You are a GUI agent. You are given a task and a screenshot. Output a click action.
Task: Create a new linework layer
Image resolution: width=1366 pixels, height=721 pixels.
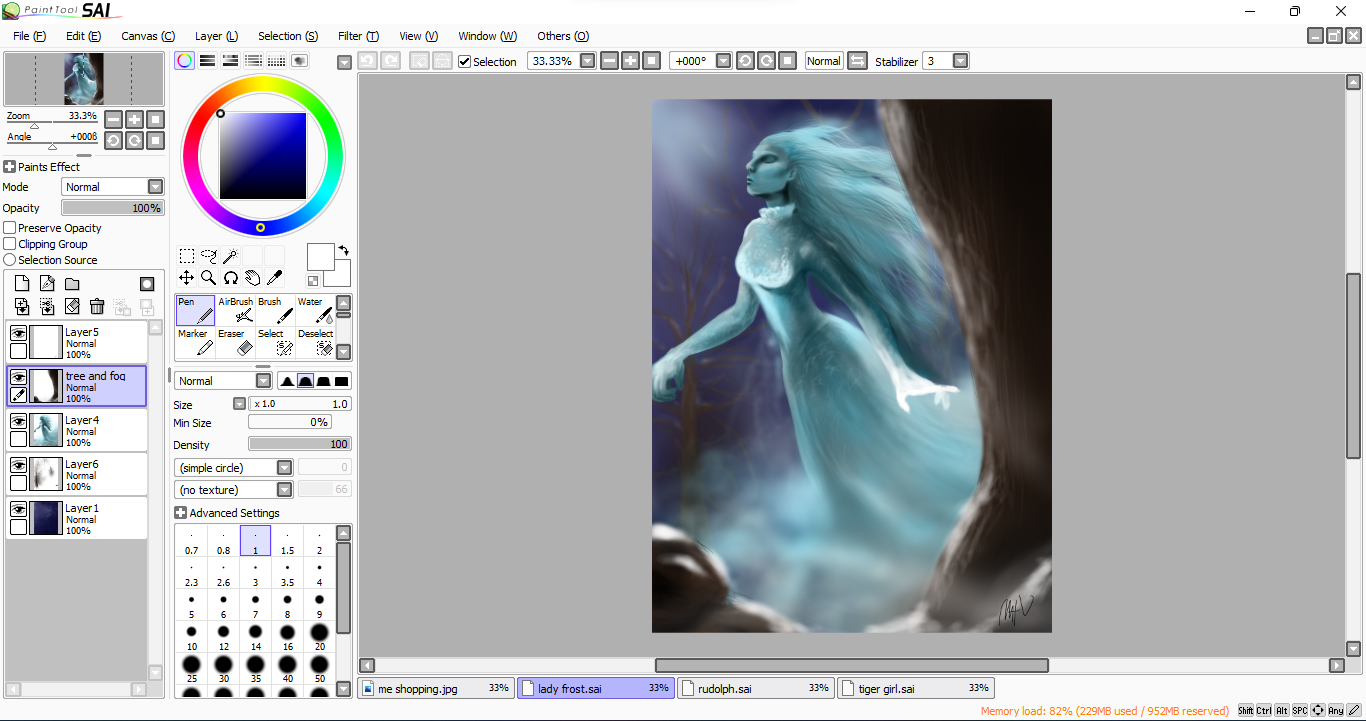47,284
